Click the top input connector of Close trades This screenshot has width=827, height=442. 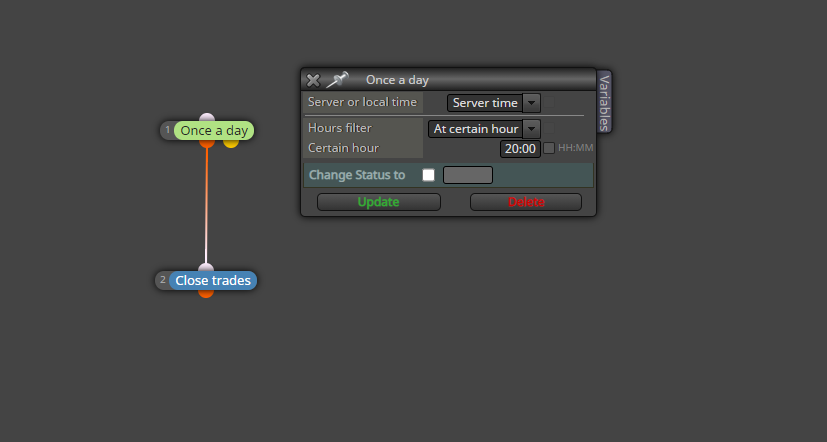[206, 267]
